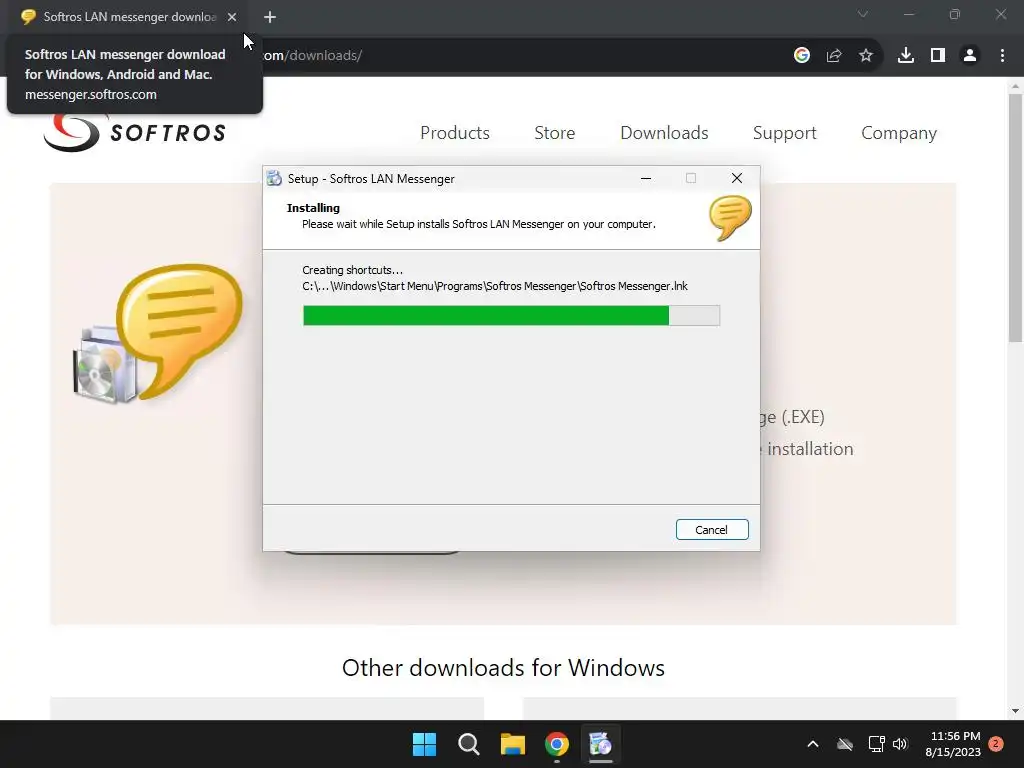The height and width of the screenshot is (768, 1024).
Task: Select the 'Installing' header in setup dialog
Action: pos(313,208)
